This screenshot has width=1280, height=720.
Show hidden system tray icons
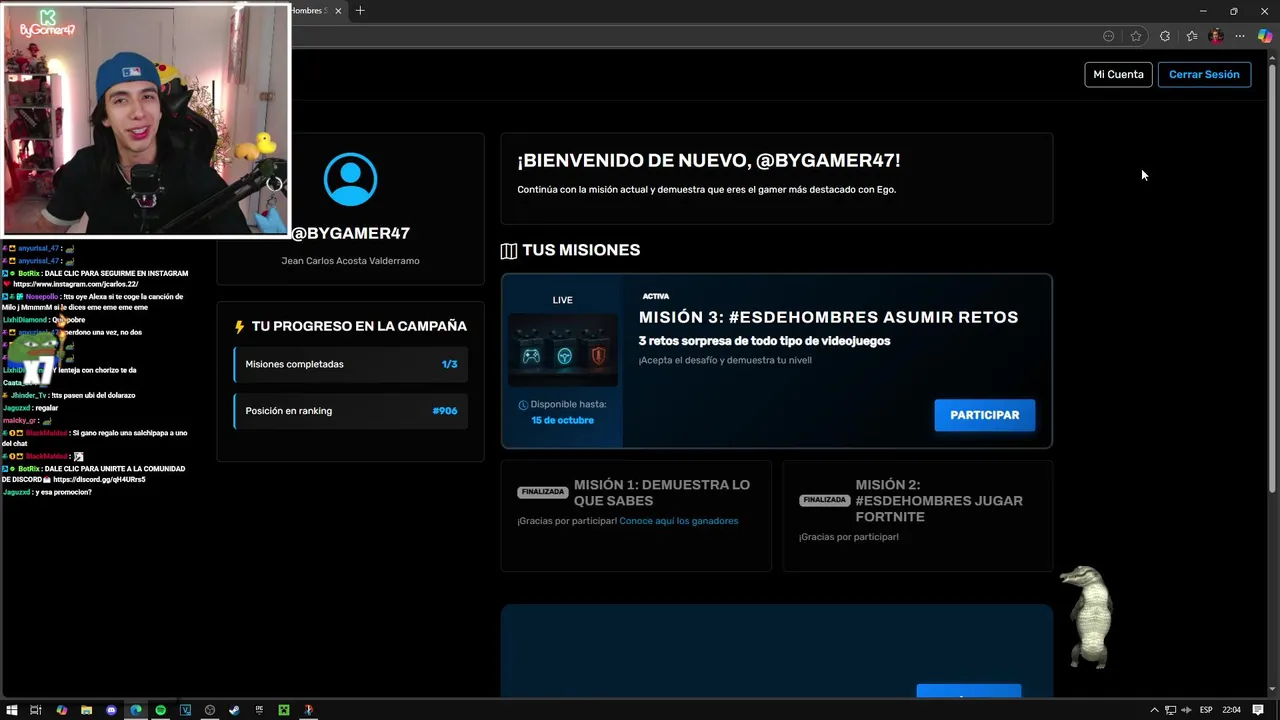pyautogui.click(x=1154, y=710)
